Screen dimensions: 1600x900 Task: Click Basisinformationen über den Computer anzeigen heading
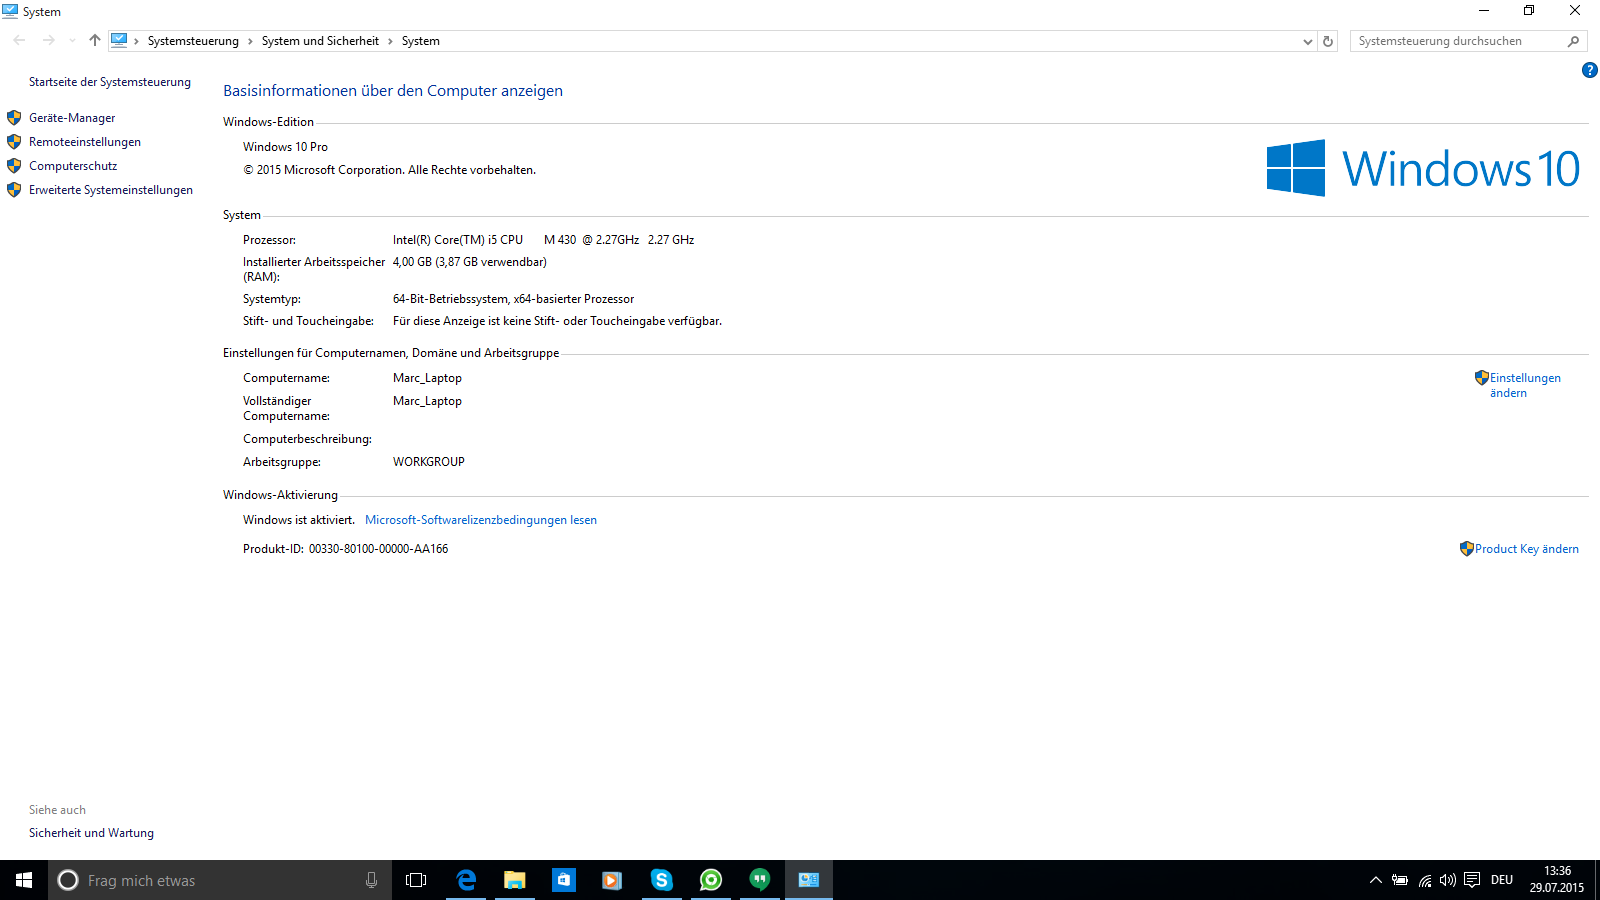pos(393,91)
